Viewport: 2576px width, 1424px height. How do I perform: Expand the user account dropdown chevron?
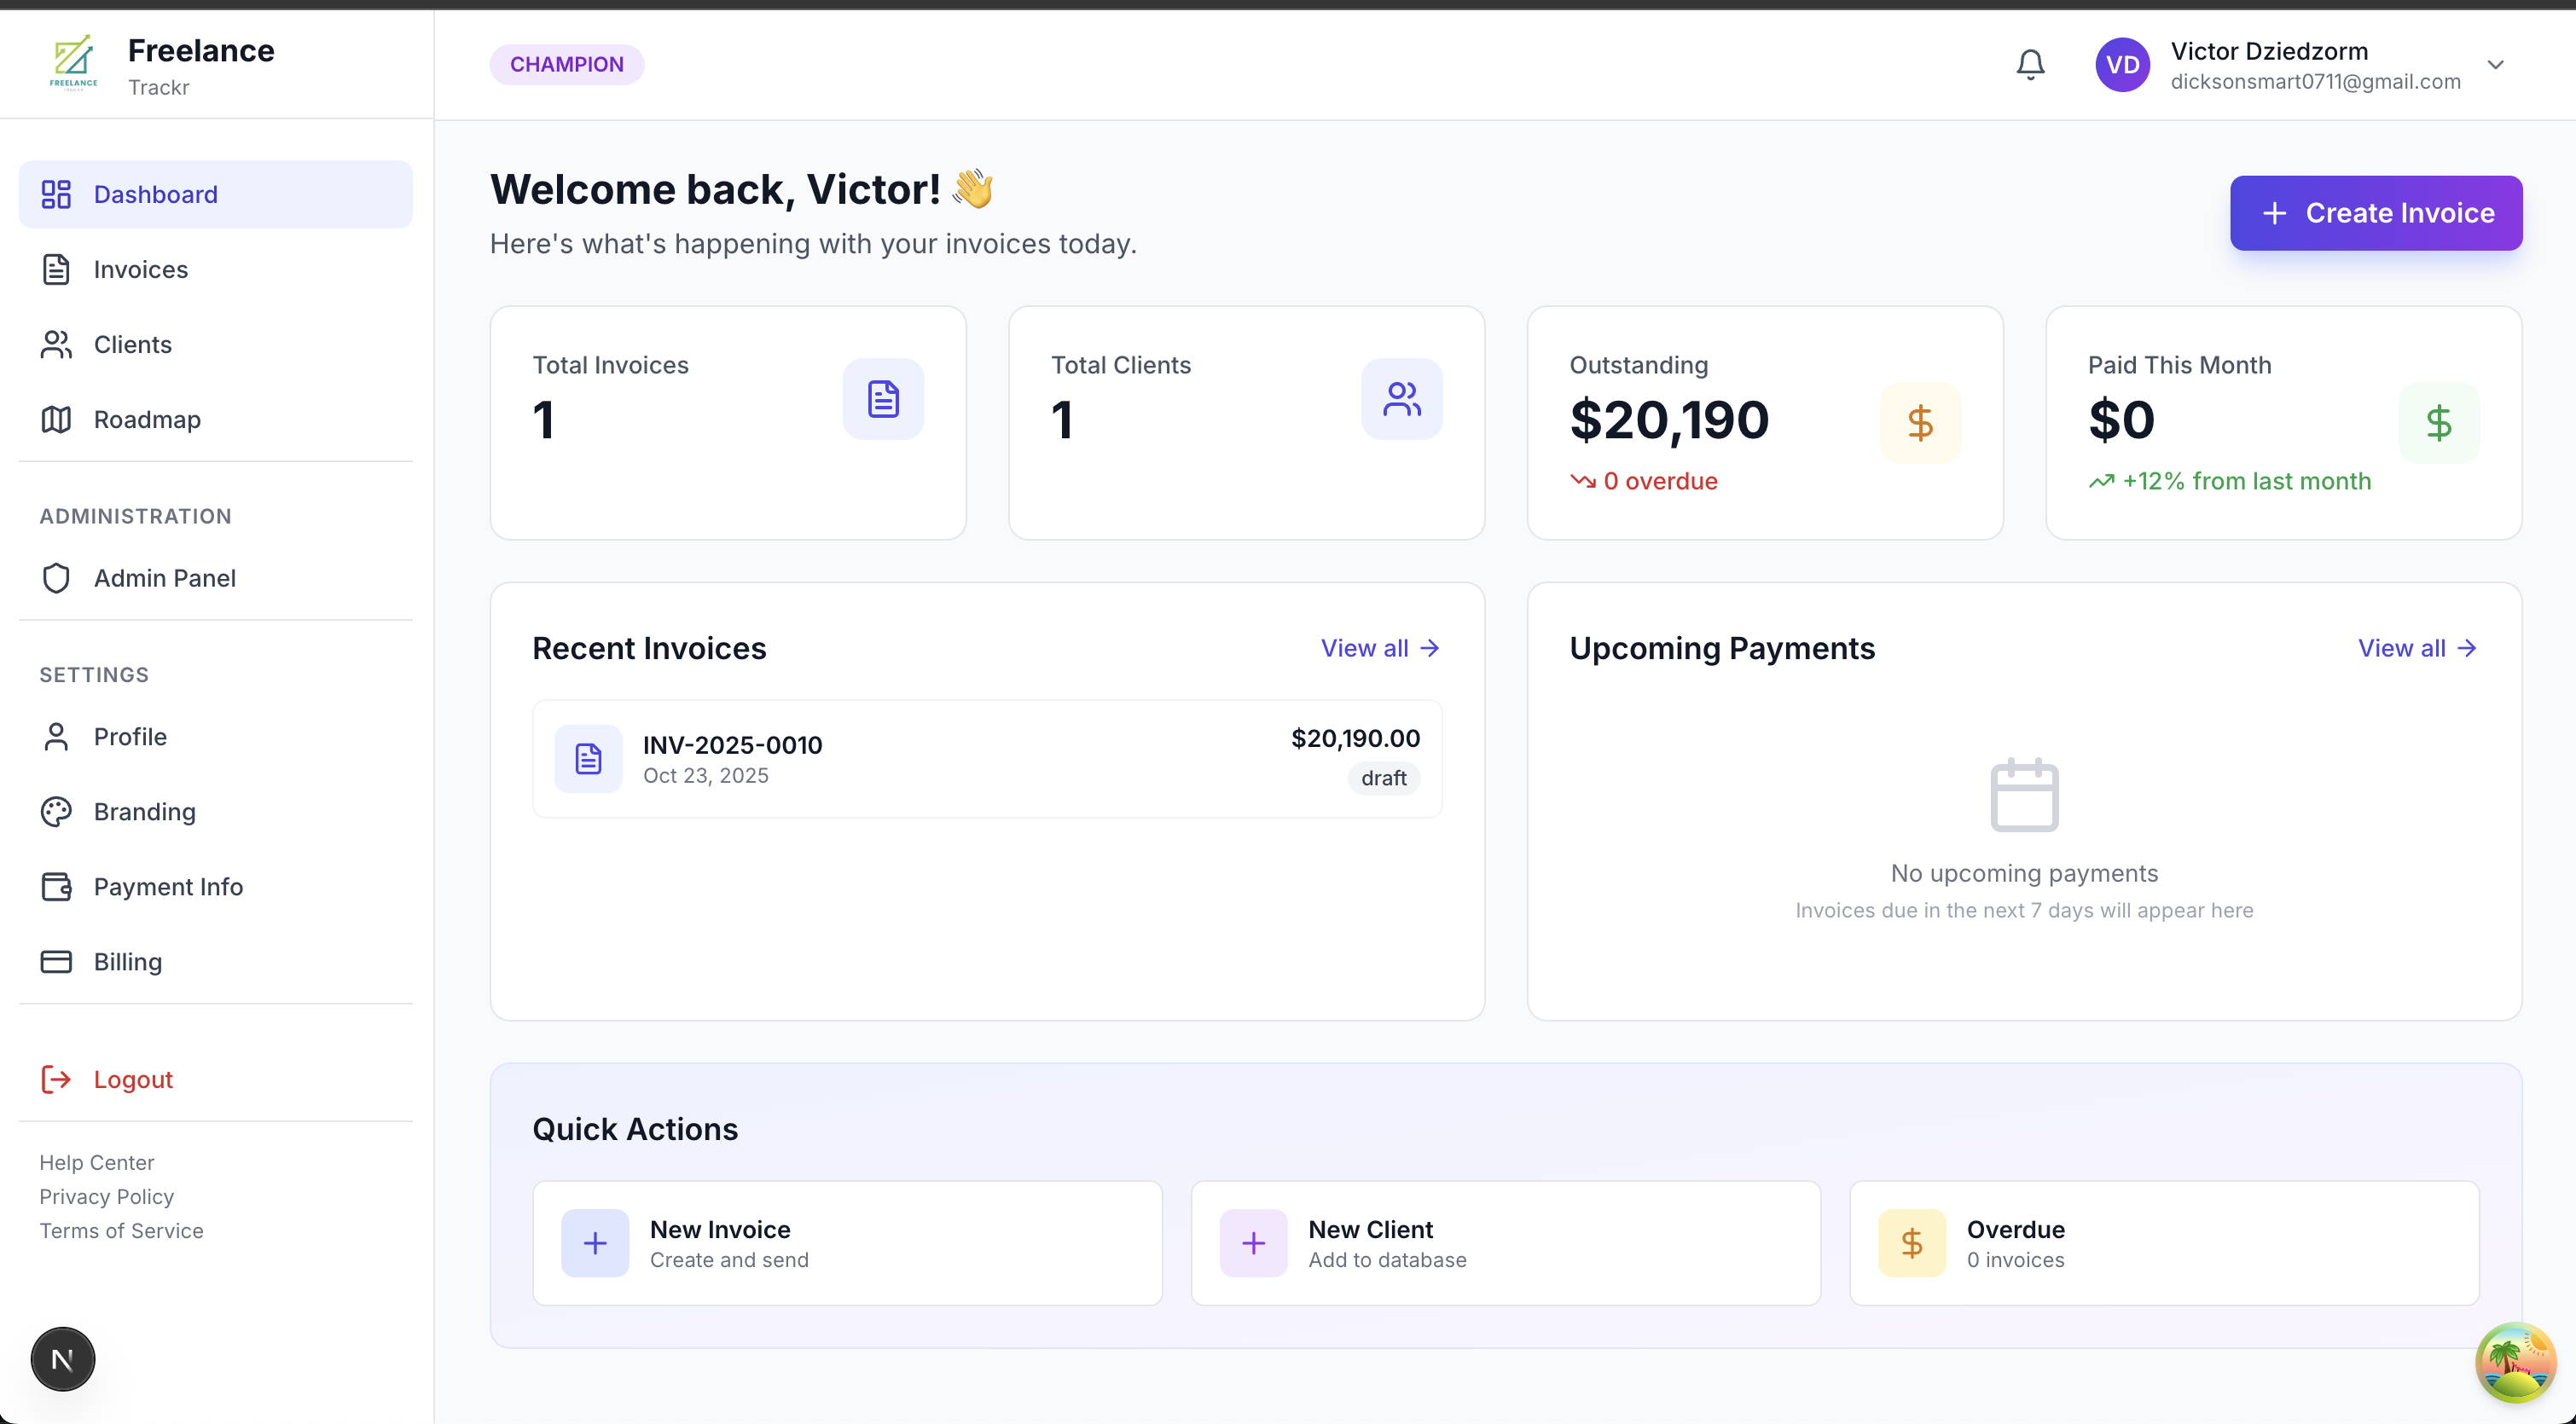point(2497,64)
